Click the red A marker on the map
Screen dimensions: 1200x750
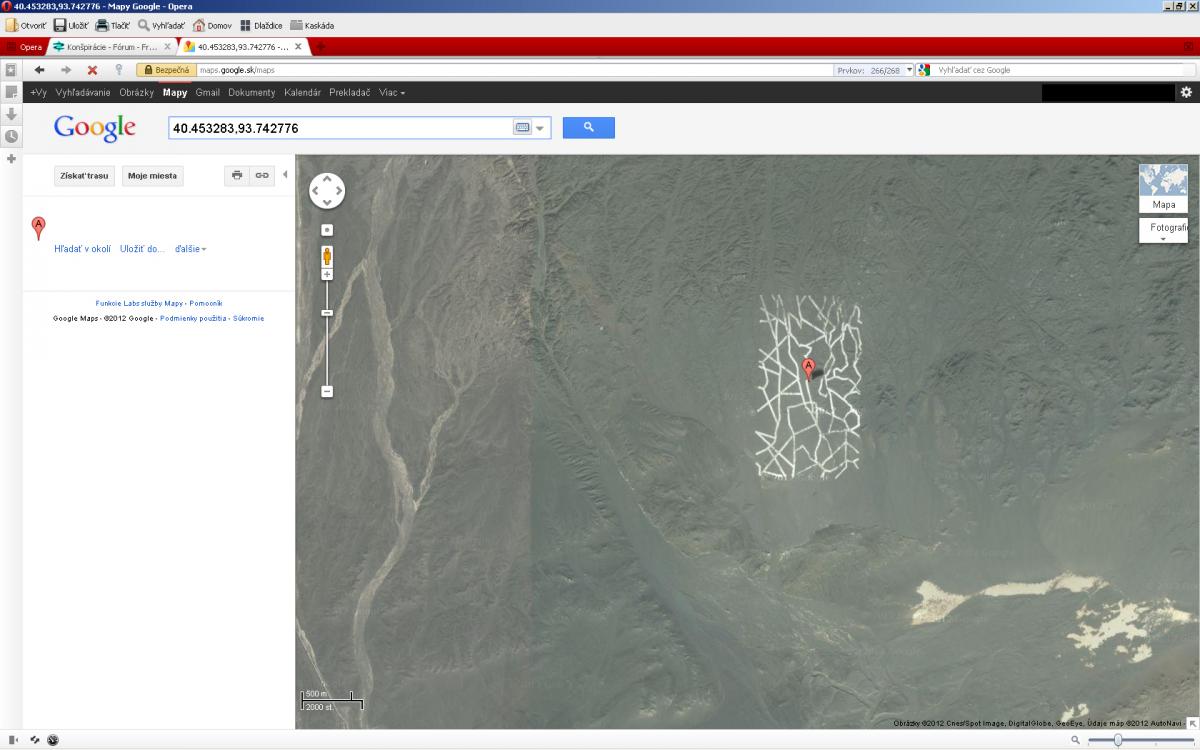pyautogui.click(x=809, y=368)
